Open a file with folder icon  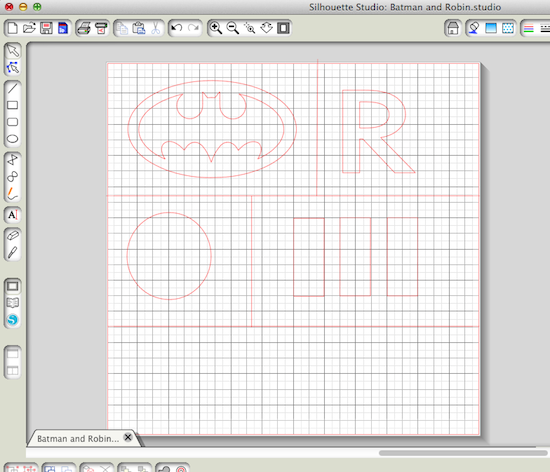point(29,28)
